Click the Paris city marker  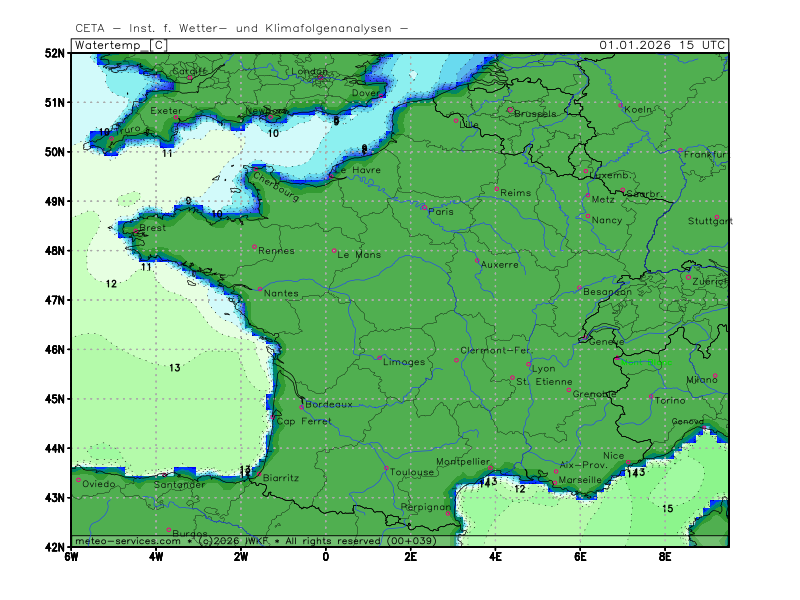[424, 208]
